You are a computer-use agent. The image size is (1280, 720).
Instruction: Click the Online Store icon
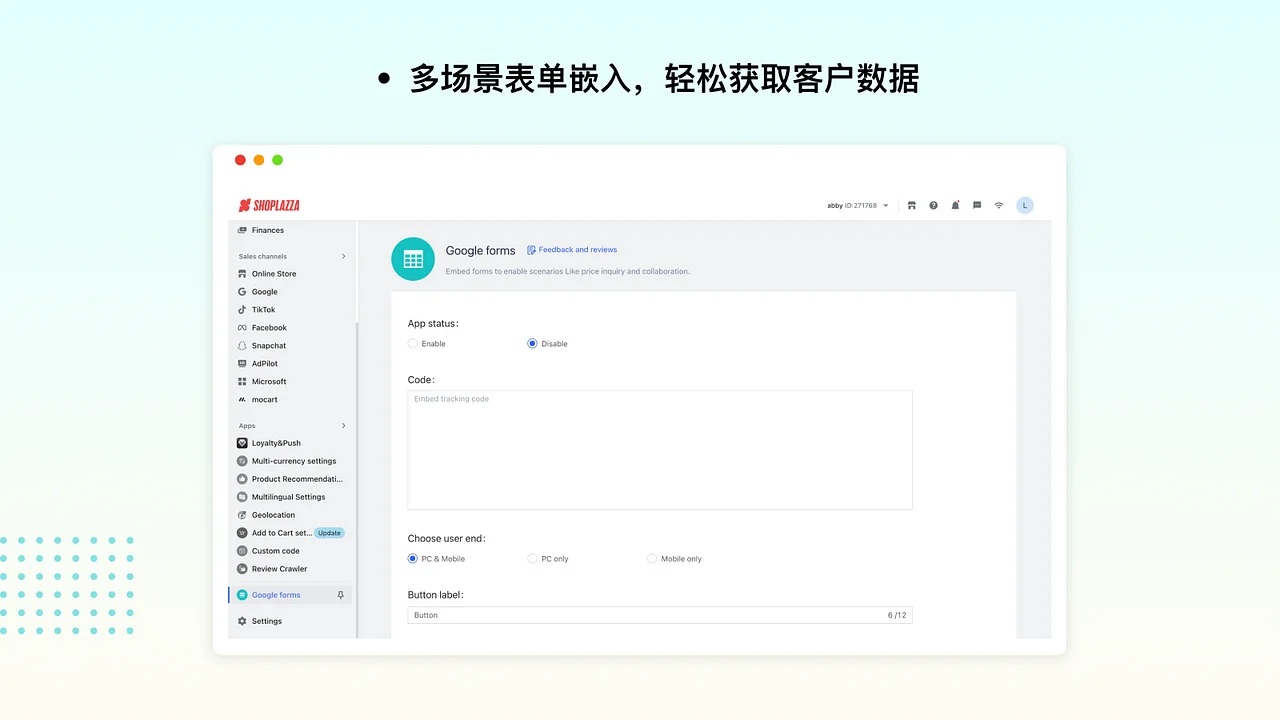click(242, 274)
